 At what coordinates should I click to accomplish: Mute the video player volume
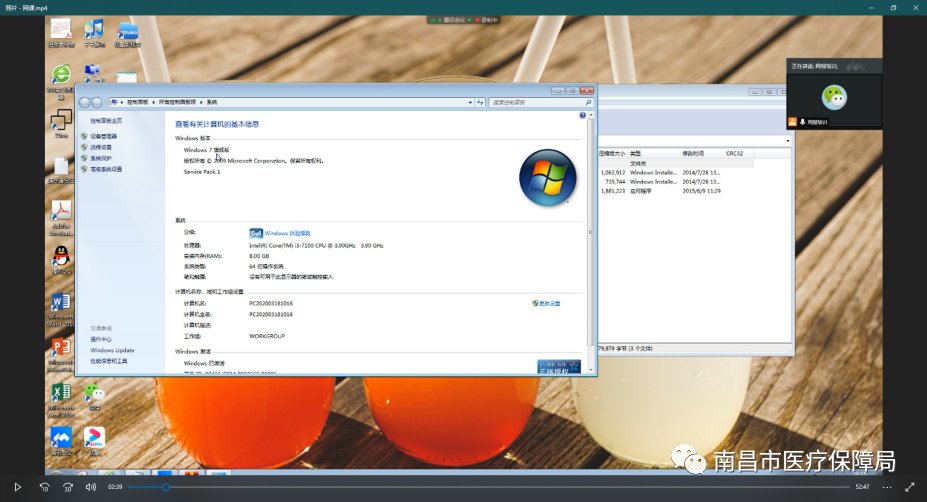coord(91,487)
